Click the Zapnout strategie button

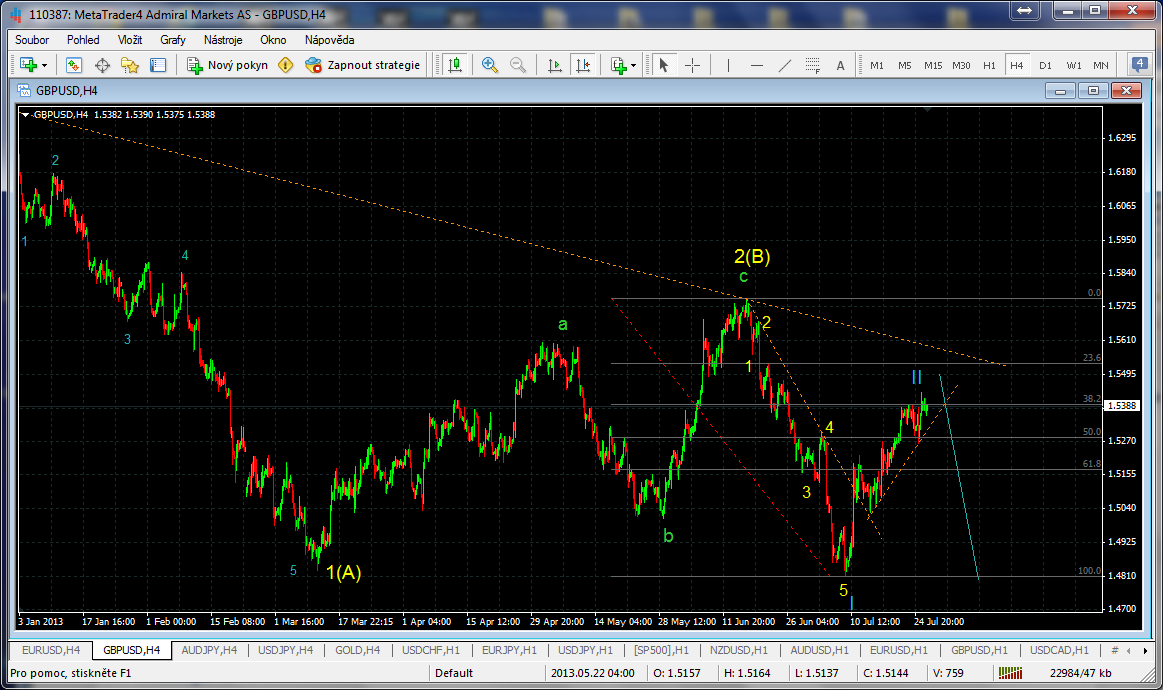[x=362, y=65]
